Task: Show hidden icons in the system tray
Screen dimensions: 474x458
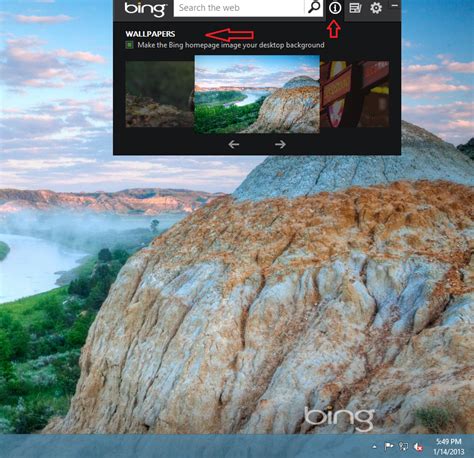Action: [375, 447]
